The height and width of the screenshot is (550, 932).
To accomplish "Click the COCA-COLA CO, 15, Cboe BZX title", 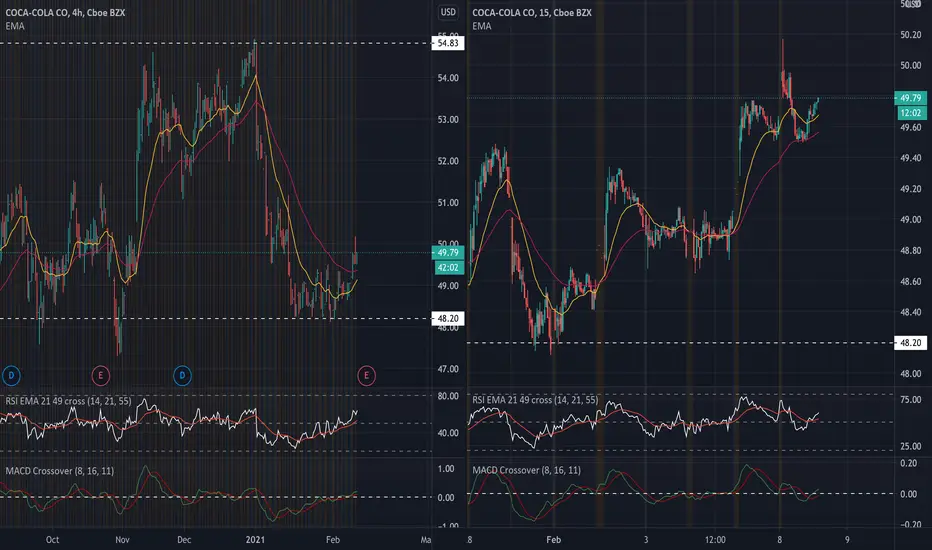I will click(x=532, y=12).
